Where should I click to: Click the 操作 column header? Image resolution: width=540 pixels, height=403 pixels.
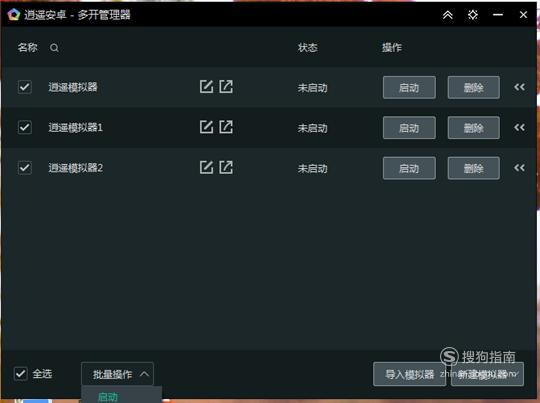pos(392,47)
